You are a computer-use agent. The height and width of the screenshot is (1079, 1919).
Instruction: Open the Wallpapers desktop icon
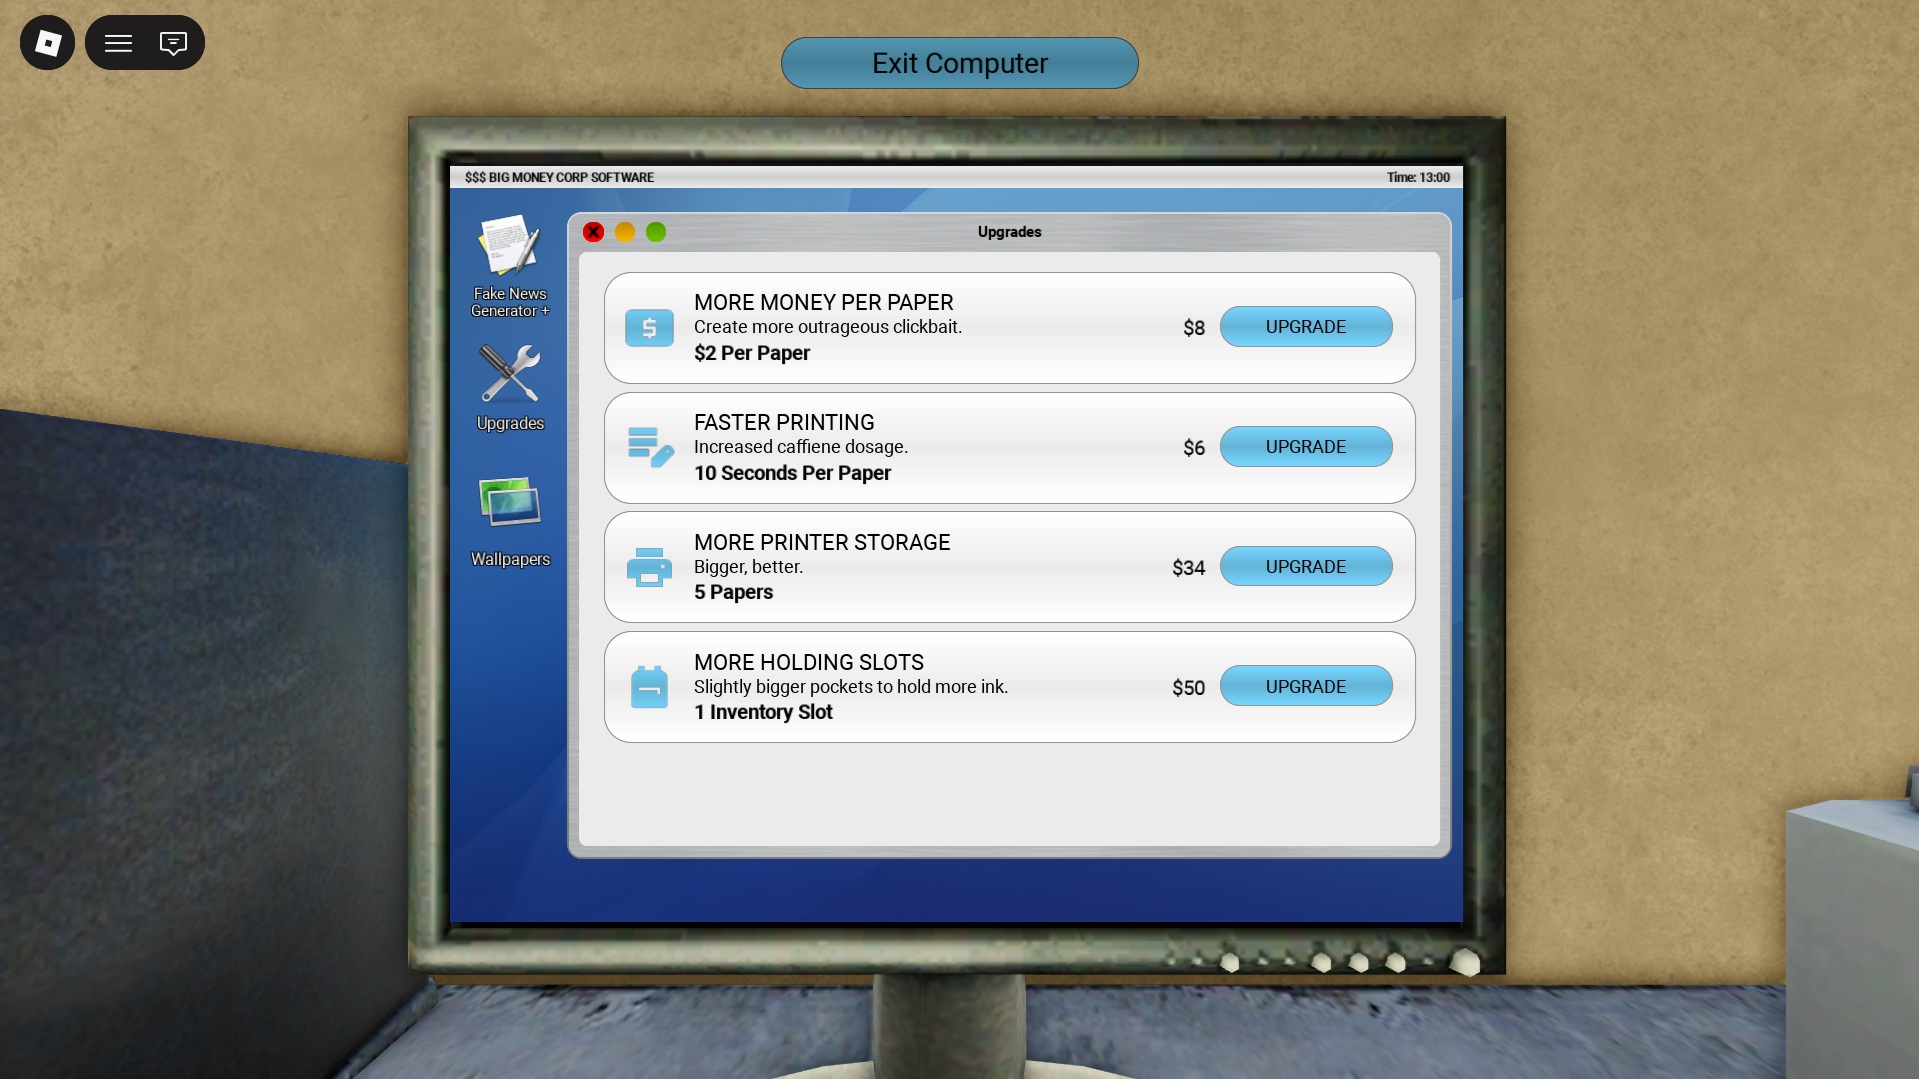click(510, 518)
